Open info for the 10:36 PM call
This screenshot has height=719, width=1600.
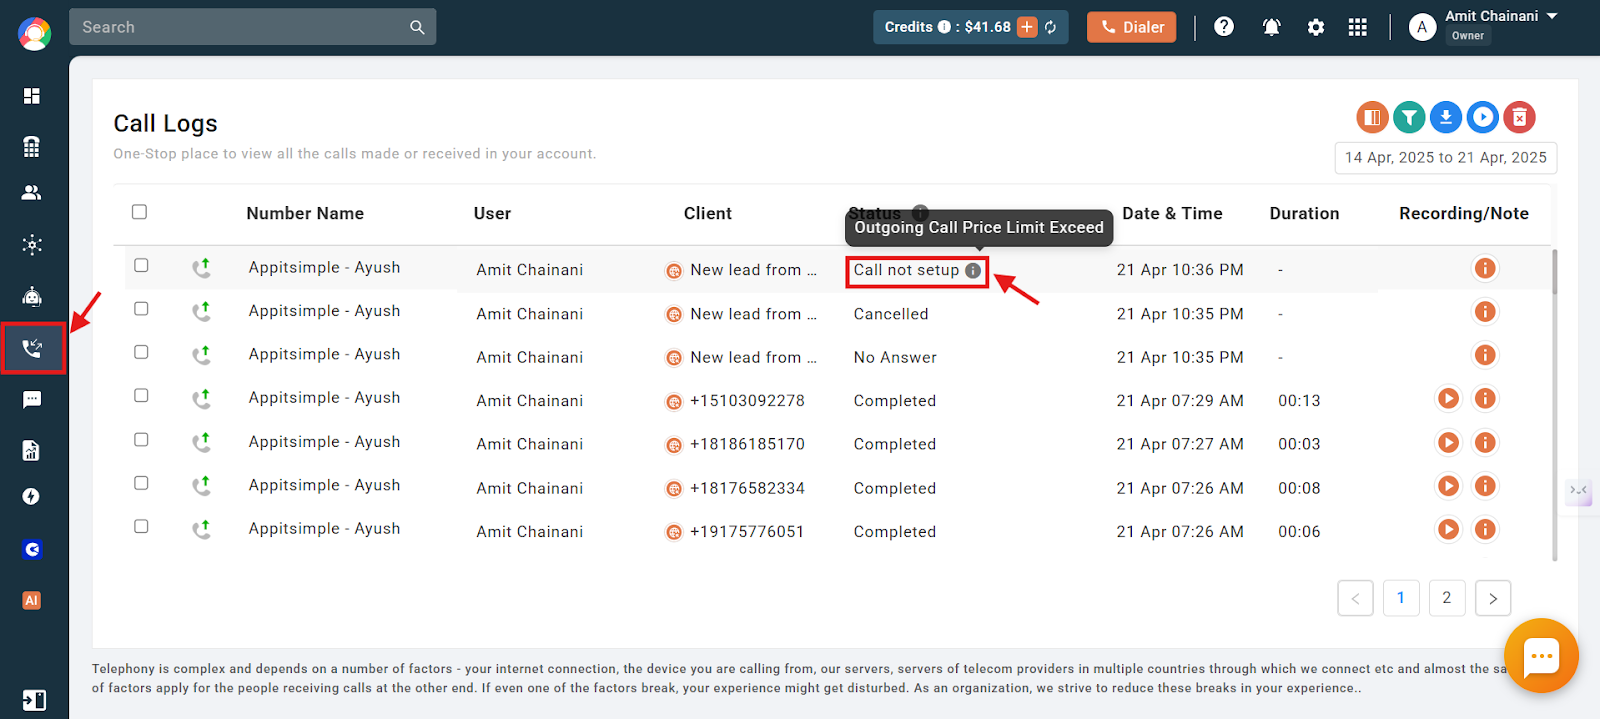coord(1485,268)
